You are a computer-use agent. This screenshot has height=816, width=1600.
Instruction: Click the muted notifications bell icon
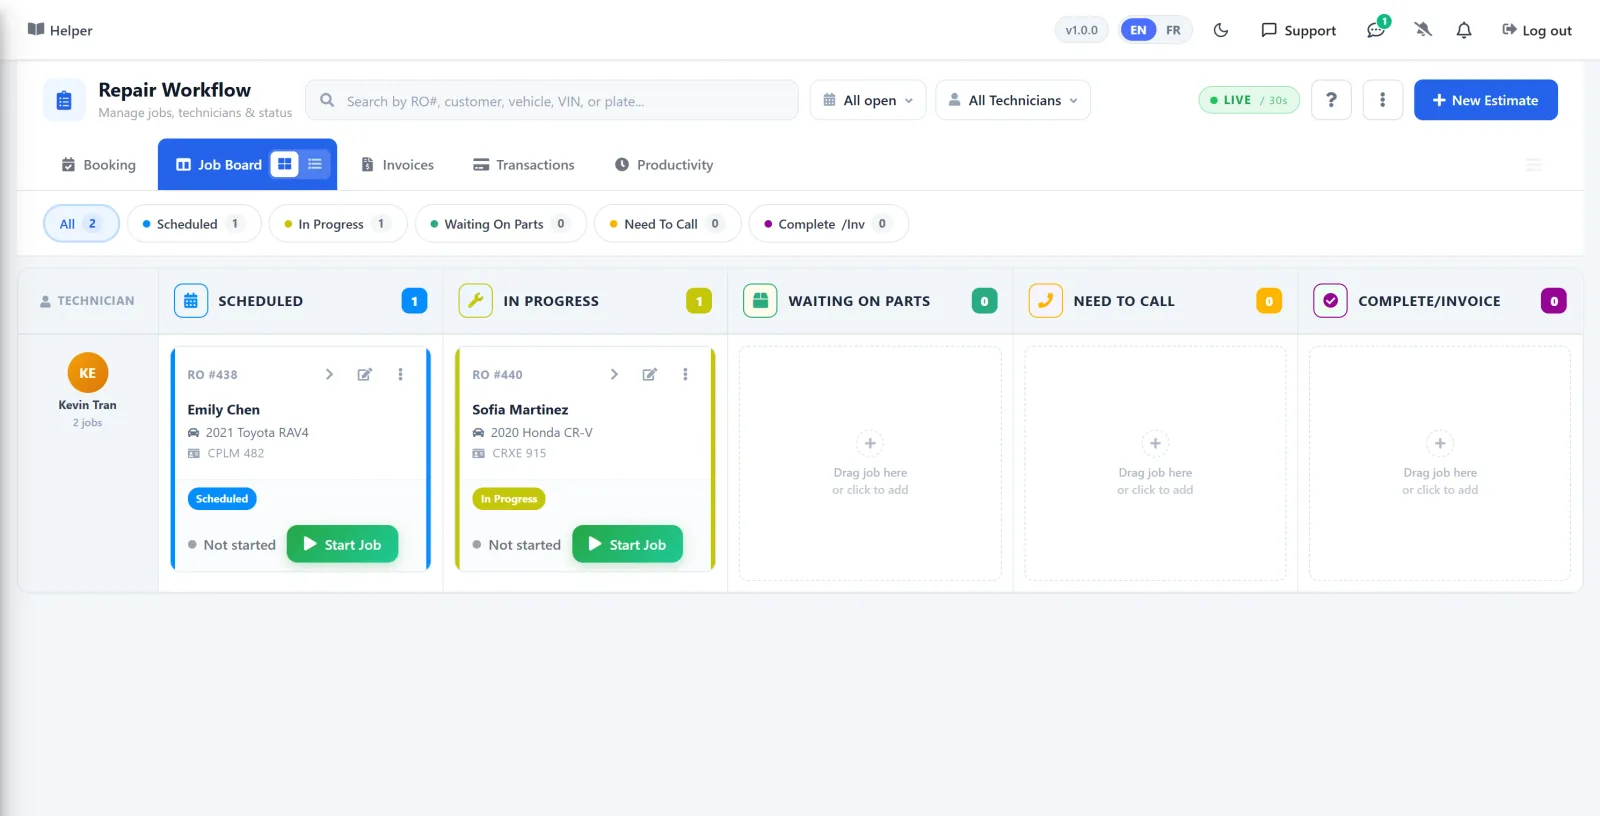click(x=1423, y=30)
